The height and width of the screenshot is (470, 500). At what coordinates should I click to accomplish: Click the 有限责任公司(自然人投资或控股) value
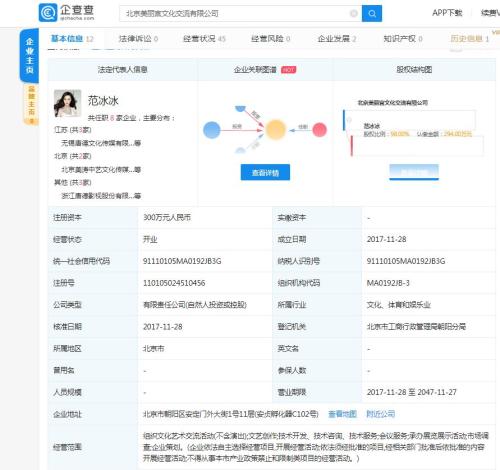(195, 305)
